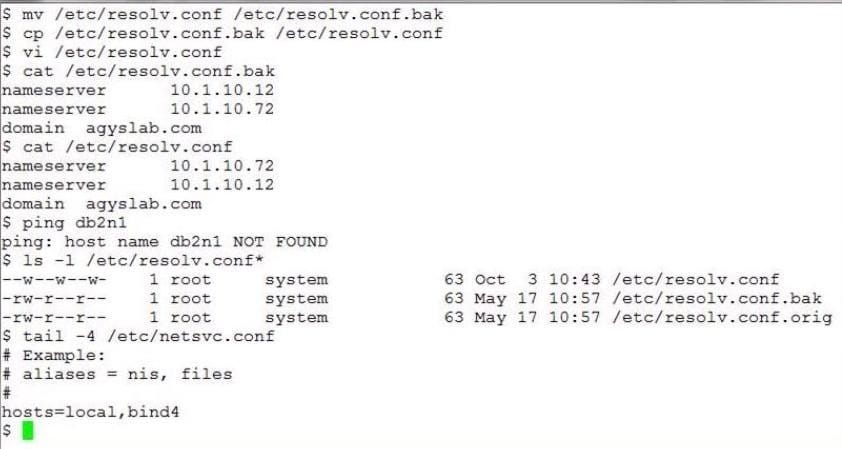Viewport: 842px width, 449px height.
Task: Click the hosts=local,bind4 setting line
Action: [x=91, y=412]
